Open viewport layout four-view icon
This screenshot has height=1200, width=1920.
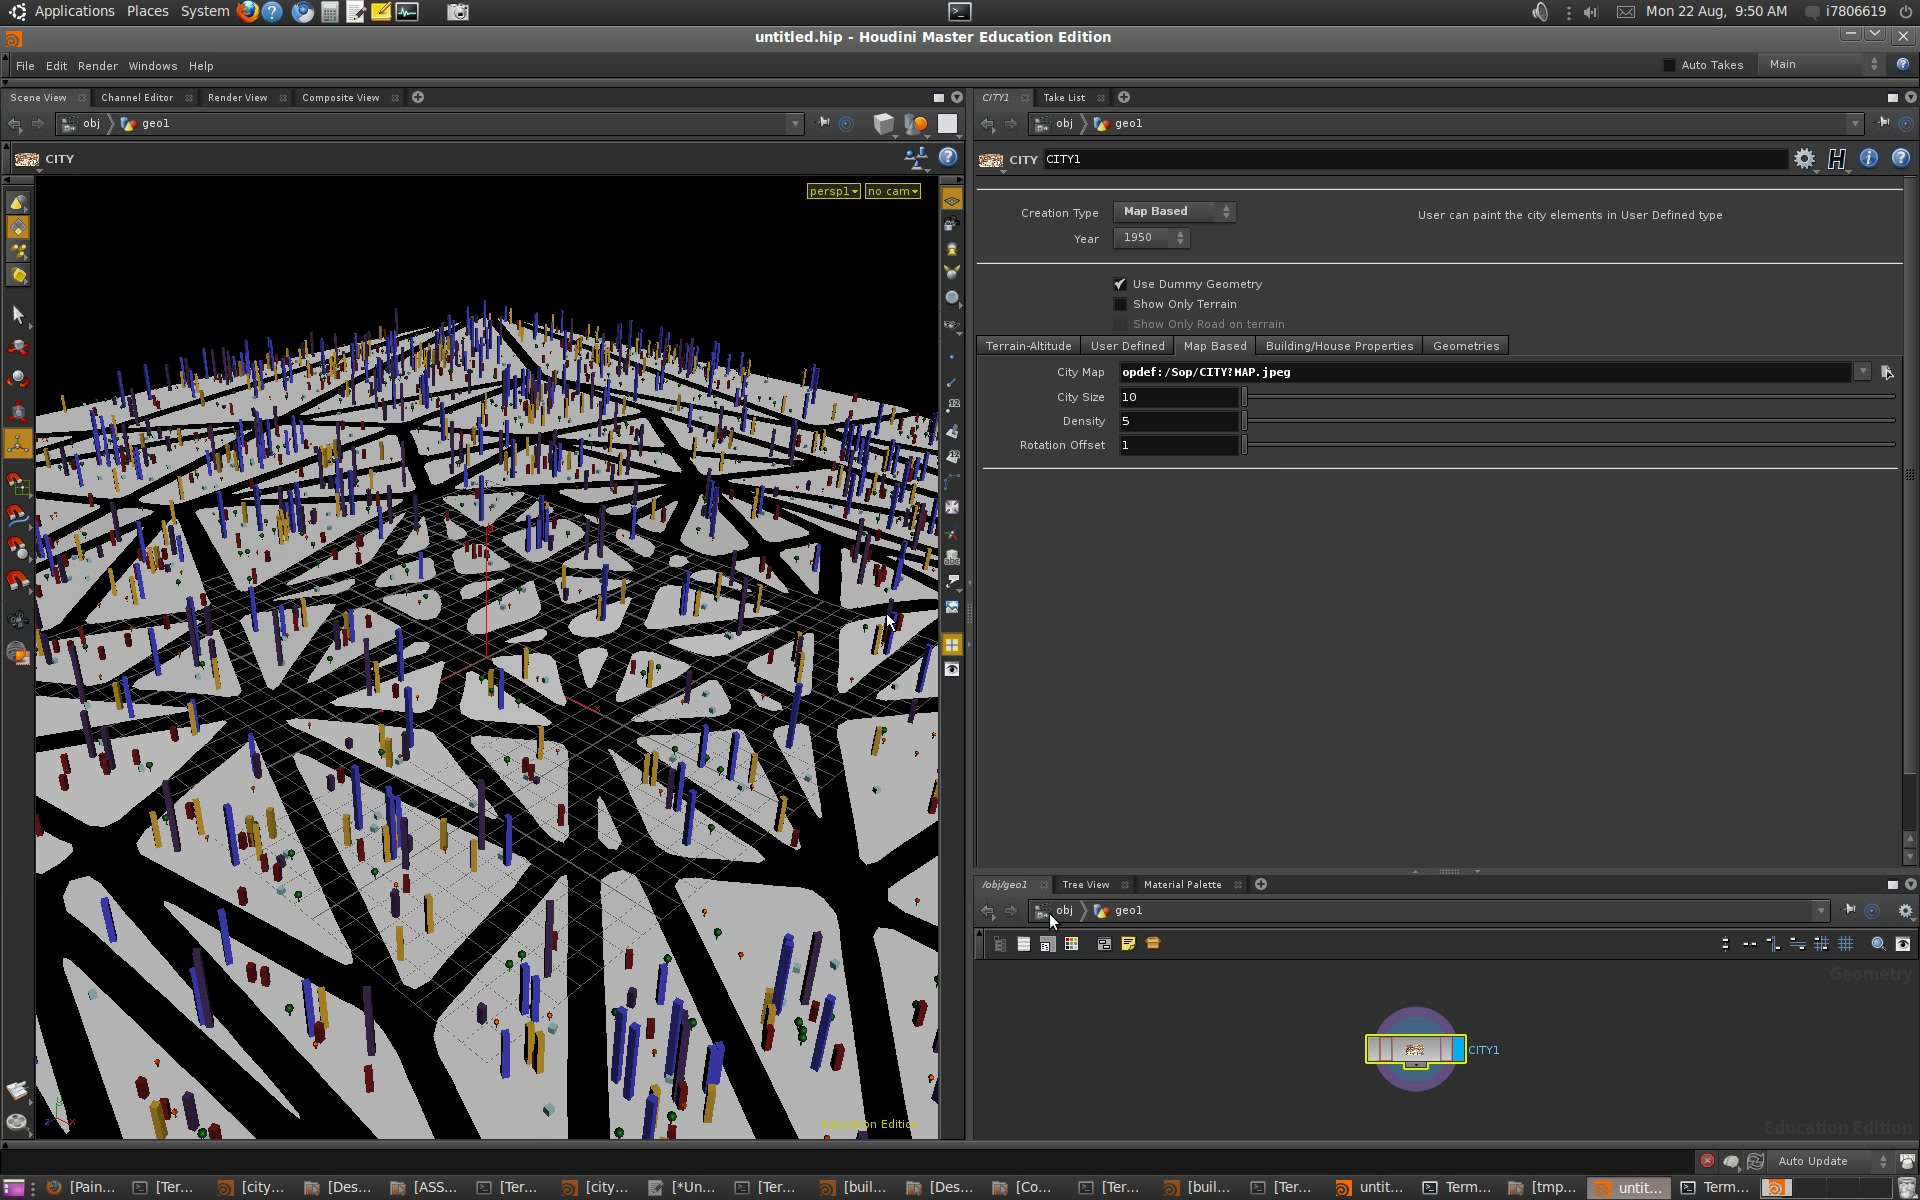tap(952, 645)
